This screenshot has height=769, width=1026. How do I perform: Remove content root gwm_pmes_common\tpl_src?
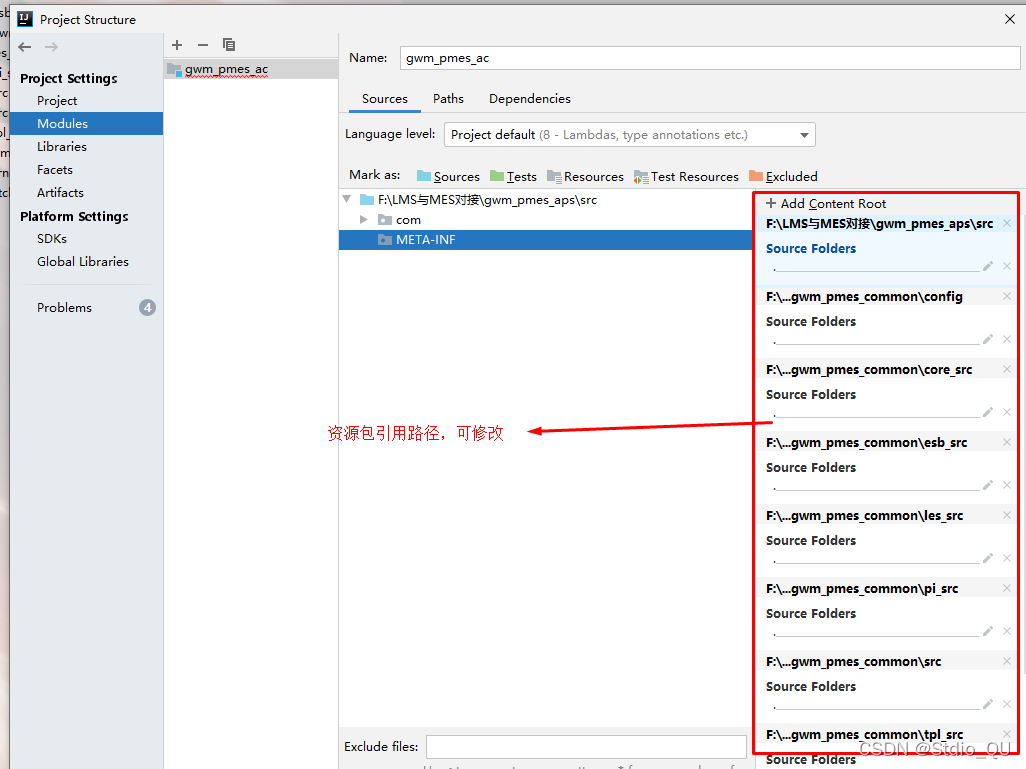pos(1007,734)
